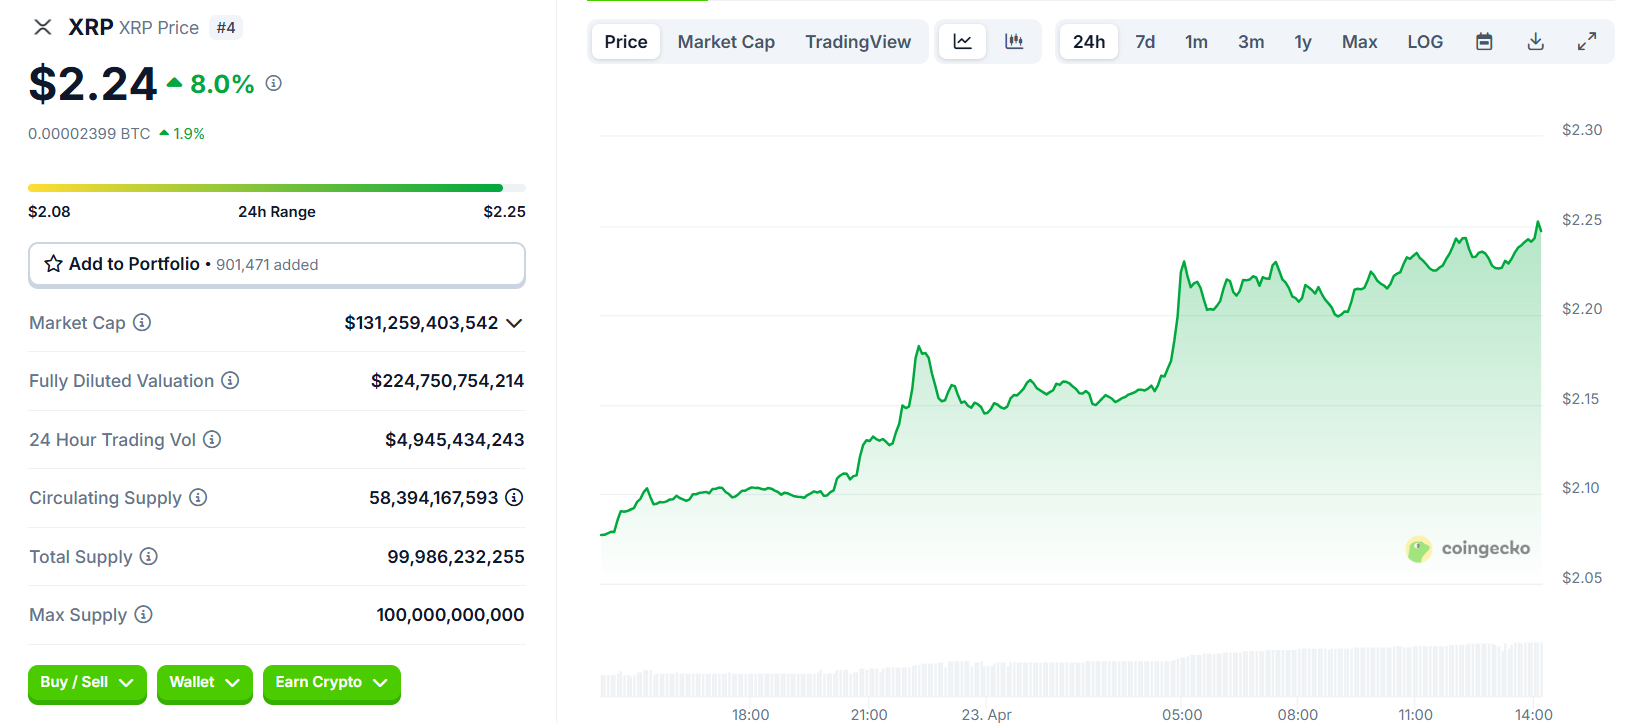Expand chart to fullscreen
The width and height of the screenshot is (1632, 723).
1587,42
